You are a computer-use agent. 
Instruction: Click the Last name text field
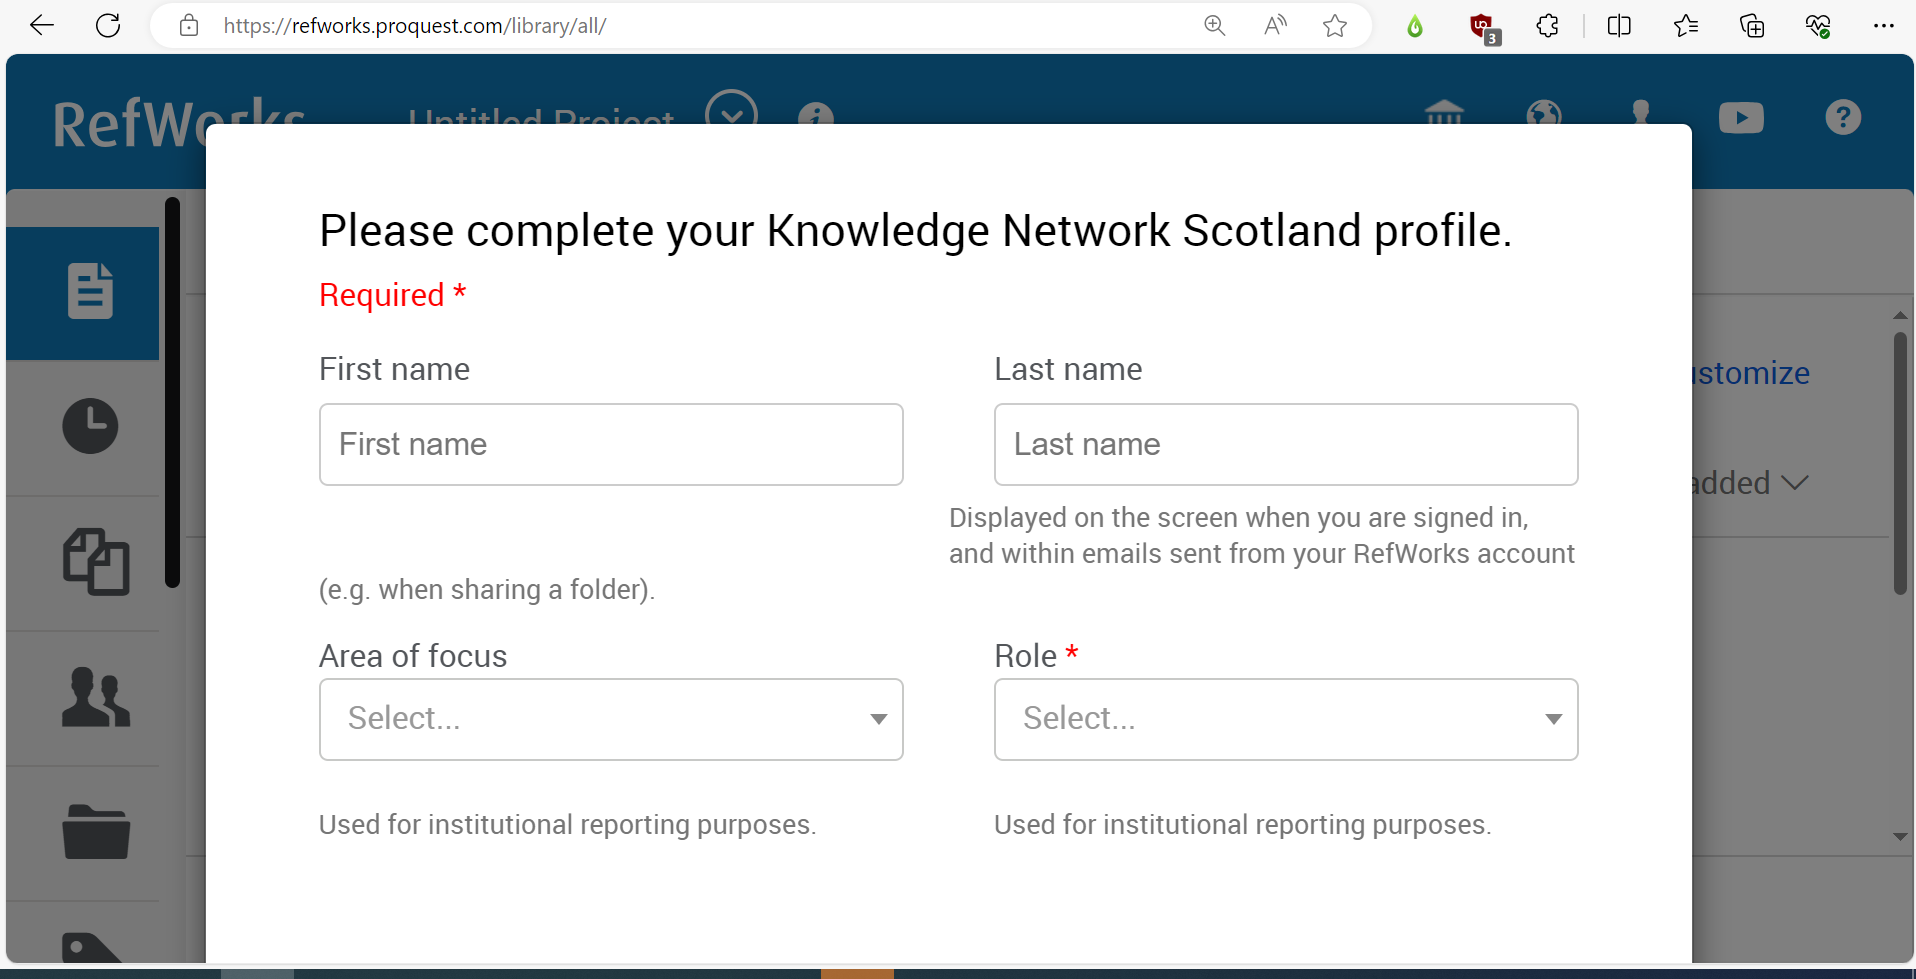click(x=1286, y=445)
